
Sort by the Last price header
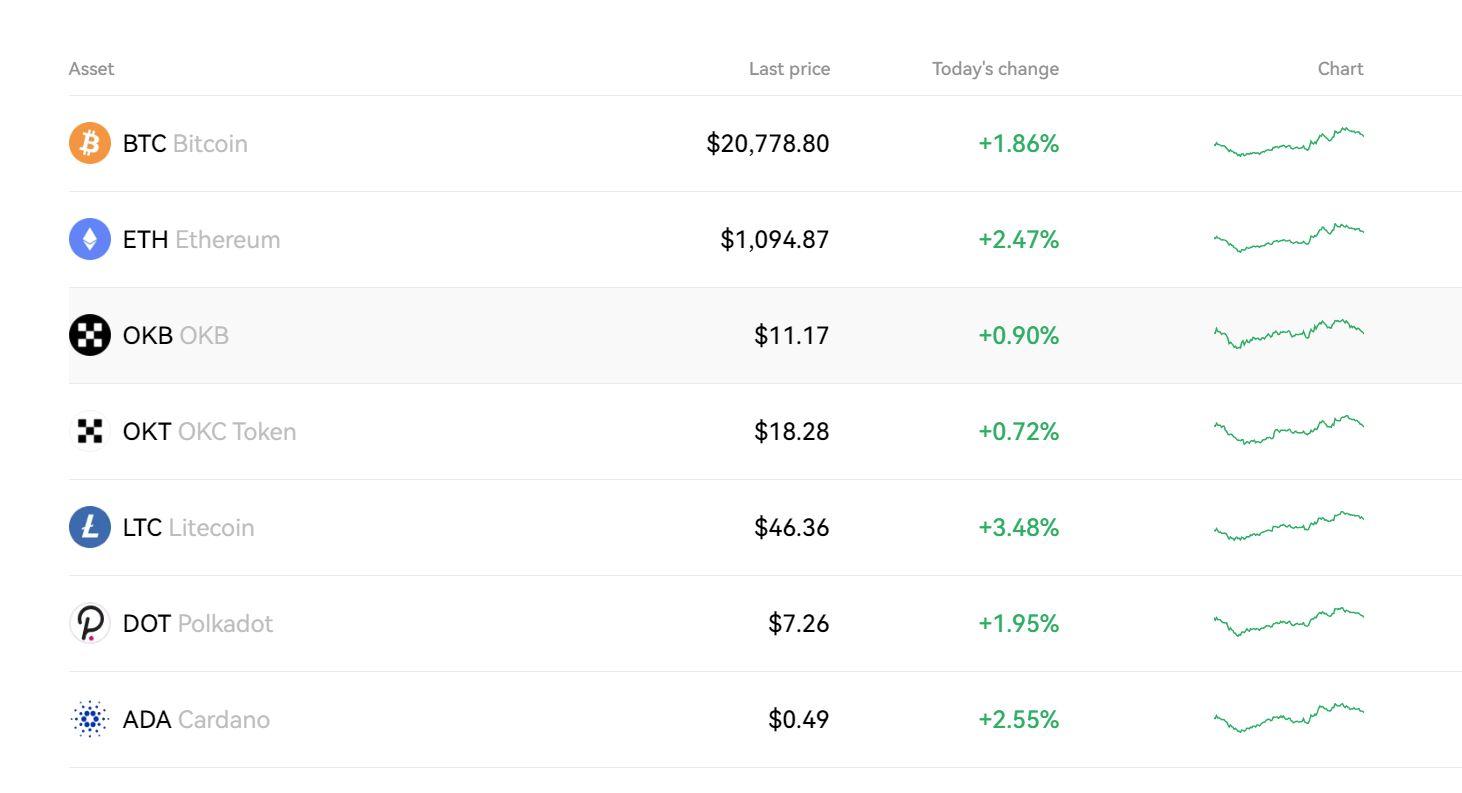click(x=789, y=69)
